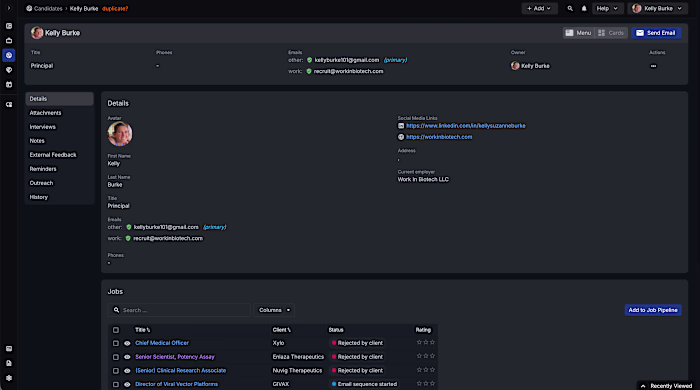
Task: Open the Add dropdown
Action: [x=539, y=8]
